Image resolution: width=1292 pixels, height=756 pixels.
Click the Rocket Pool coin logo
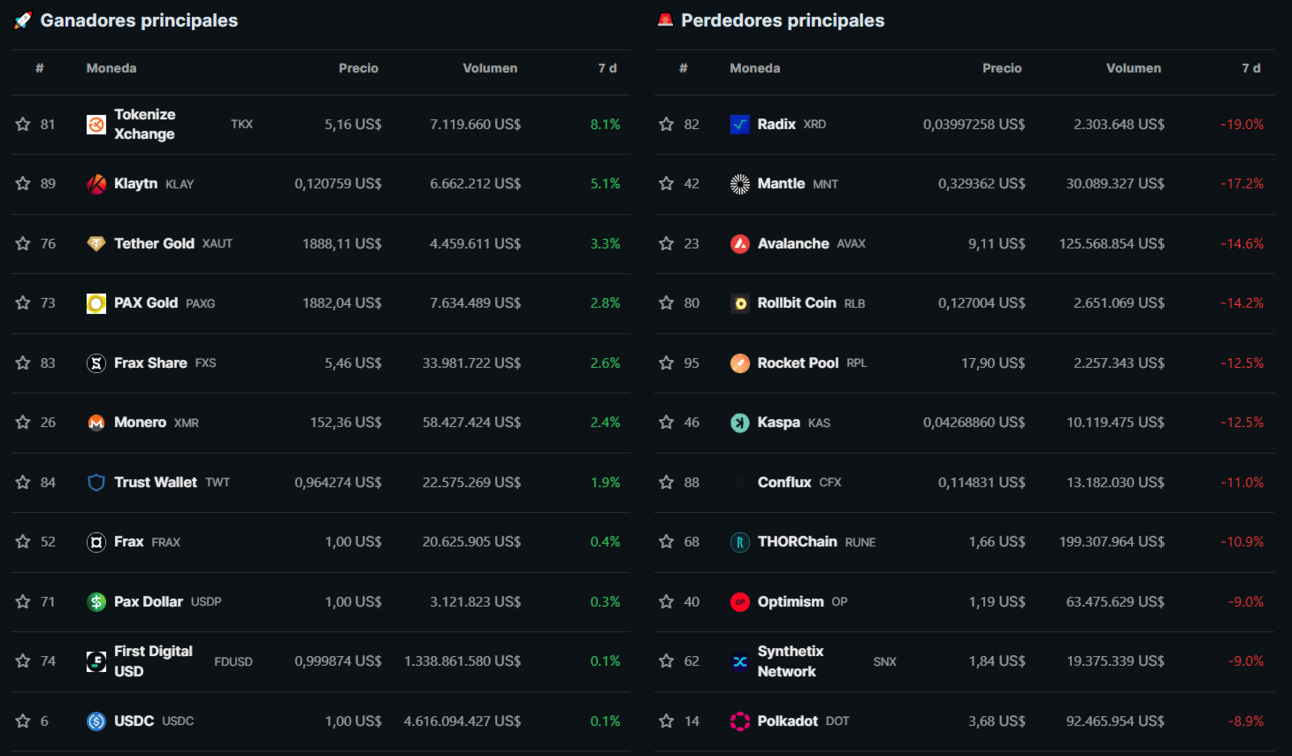[740, 363]
